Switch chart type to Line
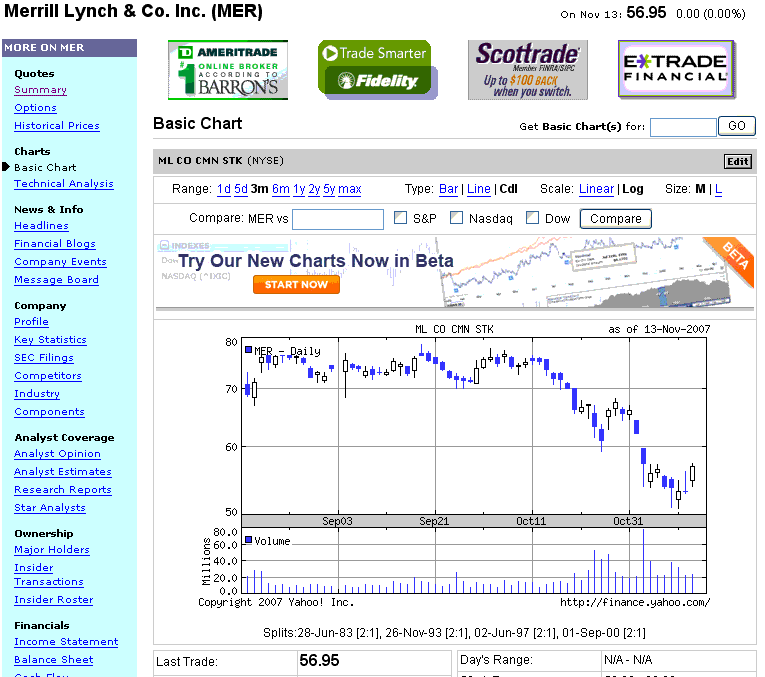765x677 pixels. pyautogui.click(x=479, y=189)
